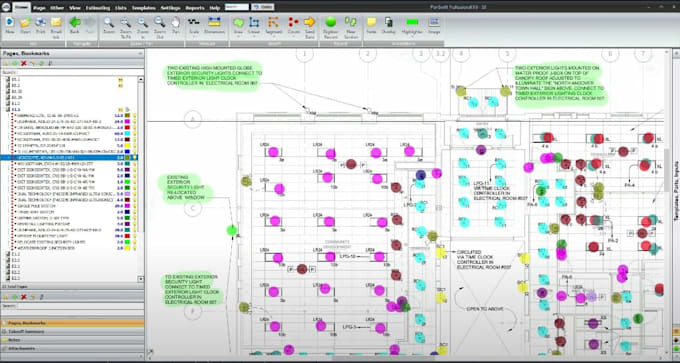Open the View menu
The image size is (680, 363).
click(75, 7)
